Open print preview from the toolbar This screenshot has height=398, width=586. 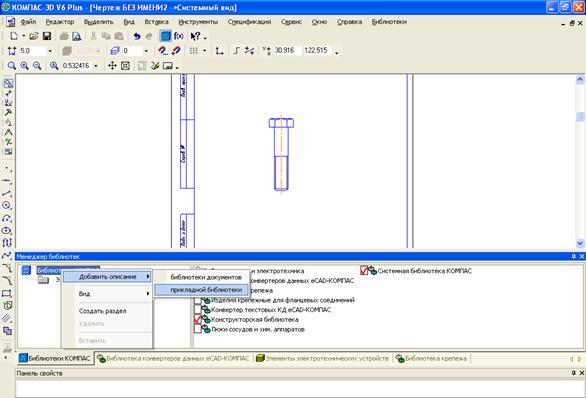pyautogui.click(x=77, y=36)
